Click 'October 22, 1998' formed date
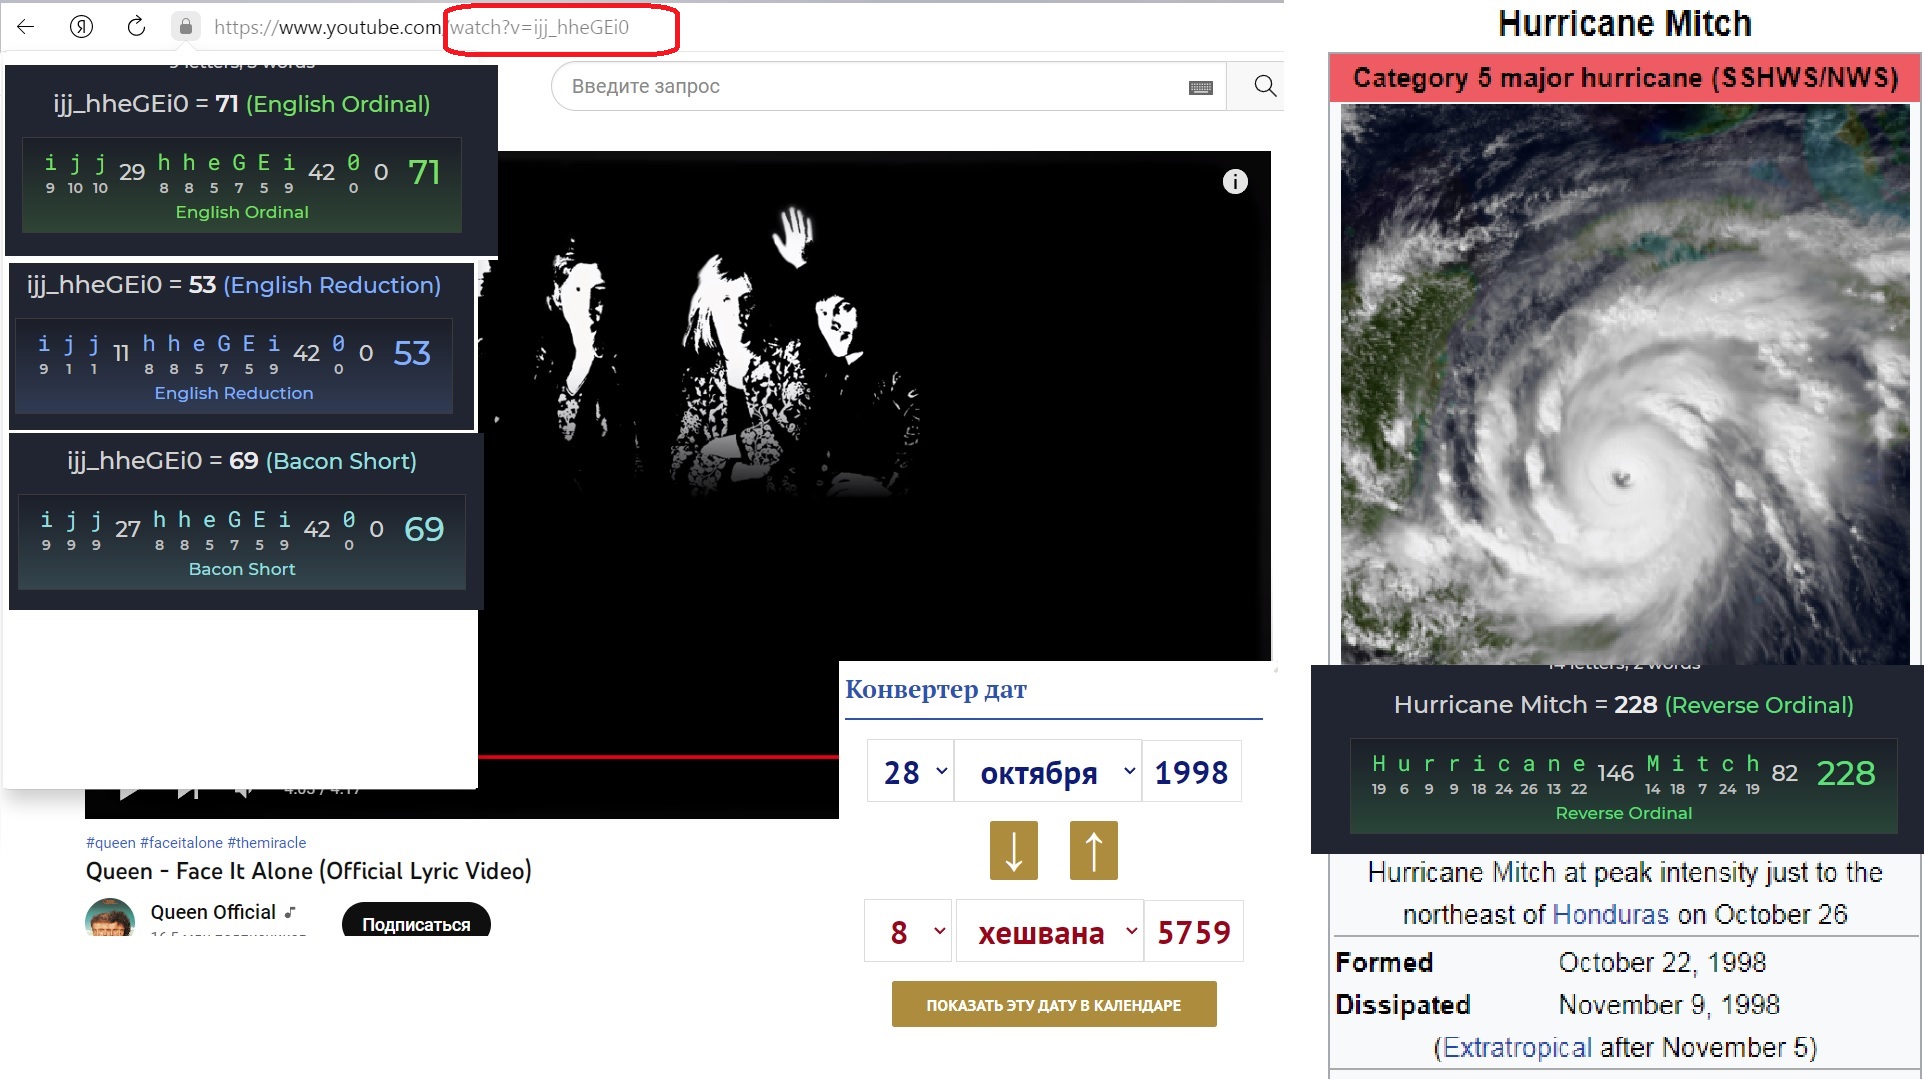The width and height of the screenshot is (1924, 1080). pyautogui.click(x=1662, y=962)
